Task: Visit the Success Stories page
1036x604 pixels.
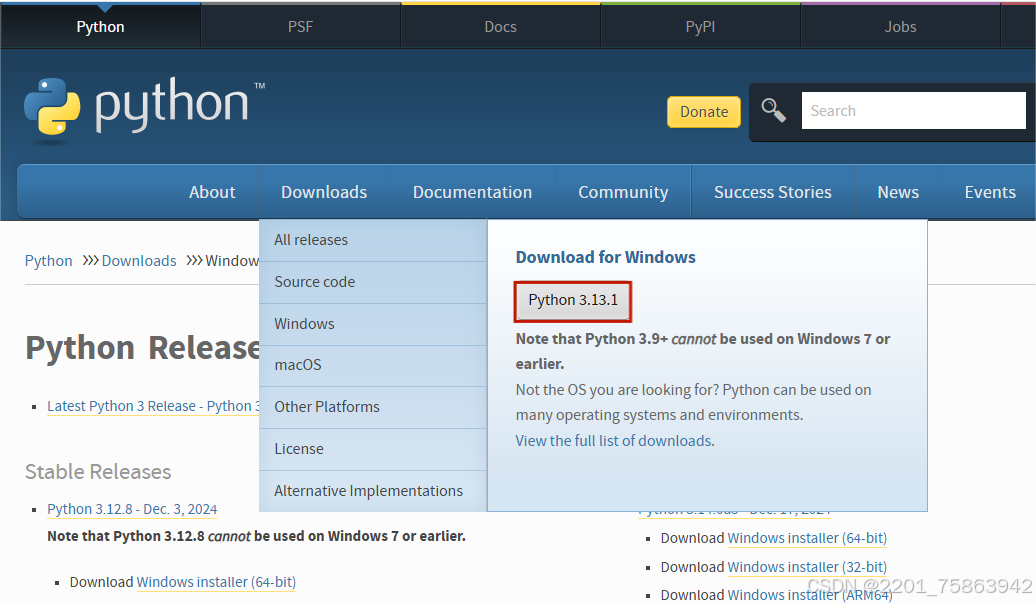Action: [x=772, y=191]
